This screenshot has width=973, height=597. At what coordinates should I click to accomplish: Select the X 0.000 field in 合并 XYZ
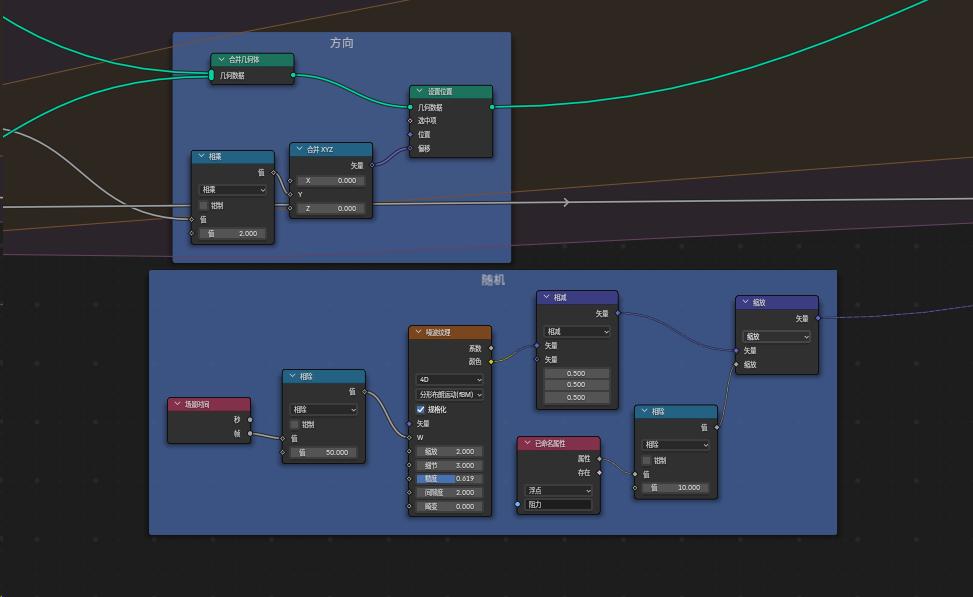[331, 181]
